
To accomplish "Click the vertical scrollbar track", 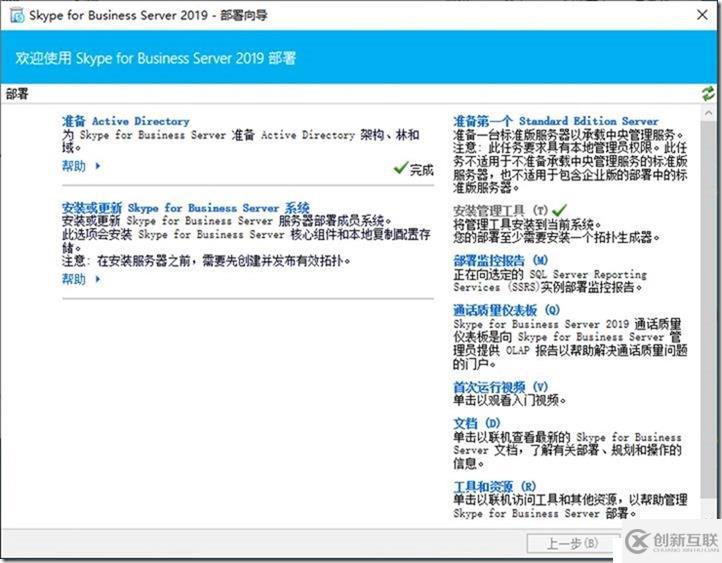I will click(708, 308).
